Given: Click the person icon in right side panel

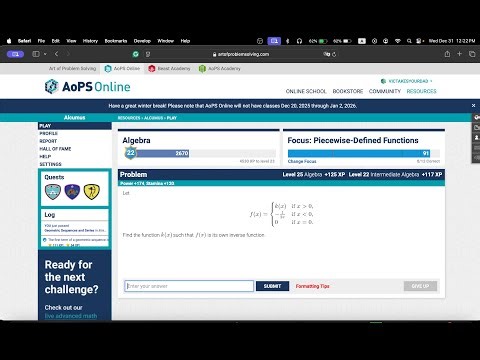Looking at the screenshot, I should [x=476, y=138].
